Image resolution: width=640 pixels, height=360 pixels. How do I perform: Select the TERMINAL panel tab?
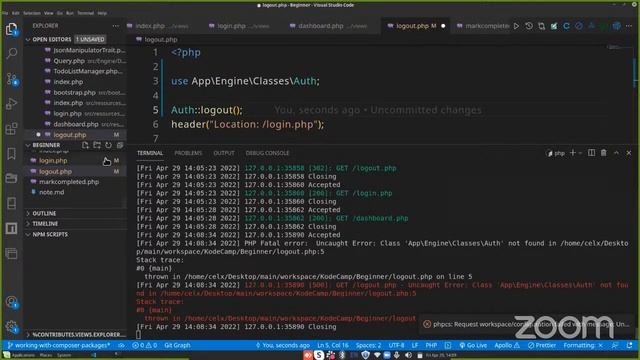click(x=150, y=153)
